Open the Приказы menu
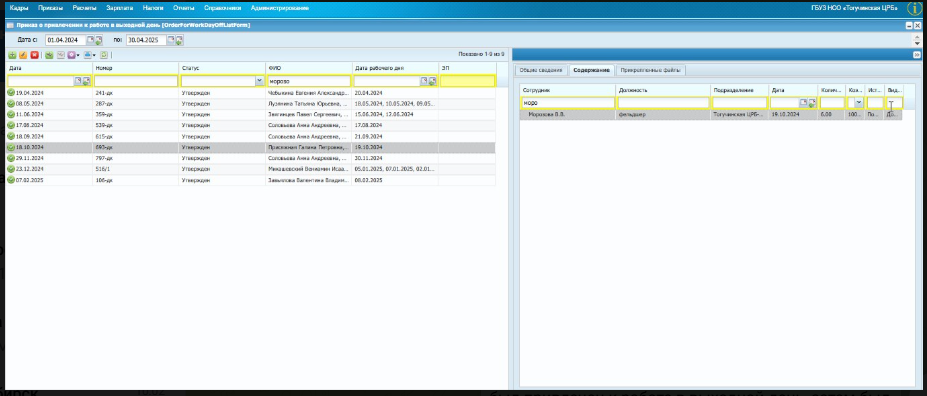The image size is (927, 396). click(x=51, y=8)
